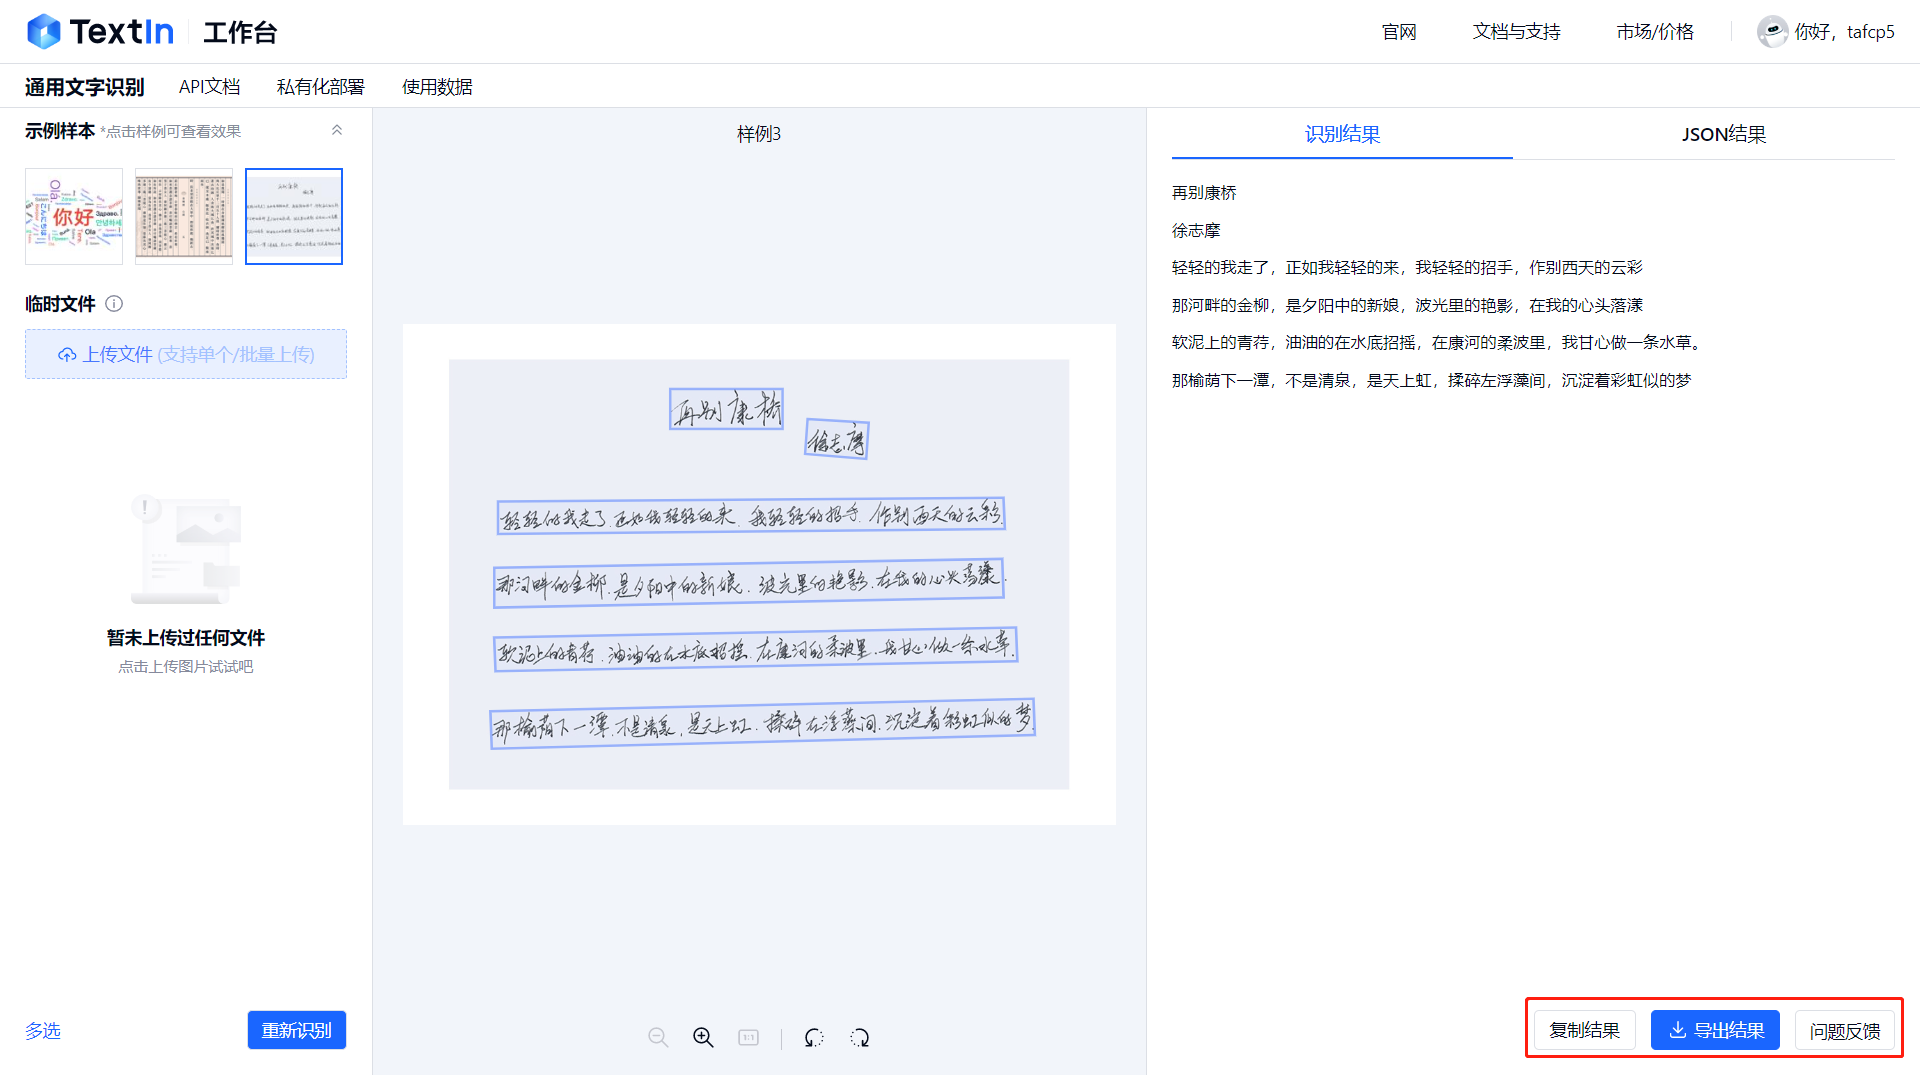Image resolution: width=1920 pixels, height=1080 pixels.
Task: Open the 官网 link
Action: pyautogui.click(x=1399, y=32)
